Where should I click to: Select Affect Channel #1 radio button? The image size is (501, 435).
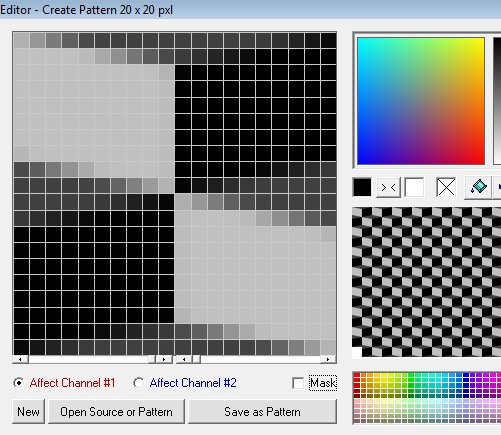[19, 383]
